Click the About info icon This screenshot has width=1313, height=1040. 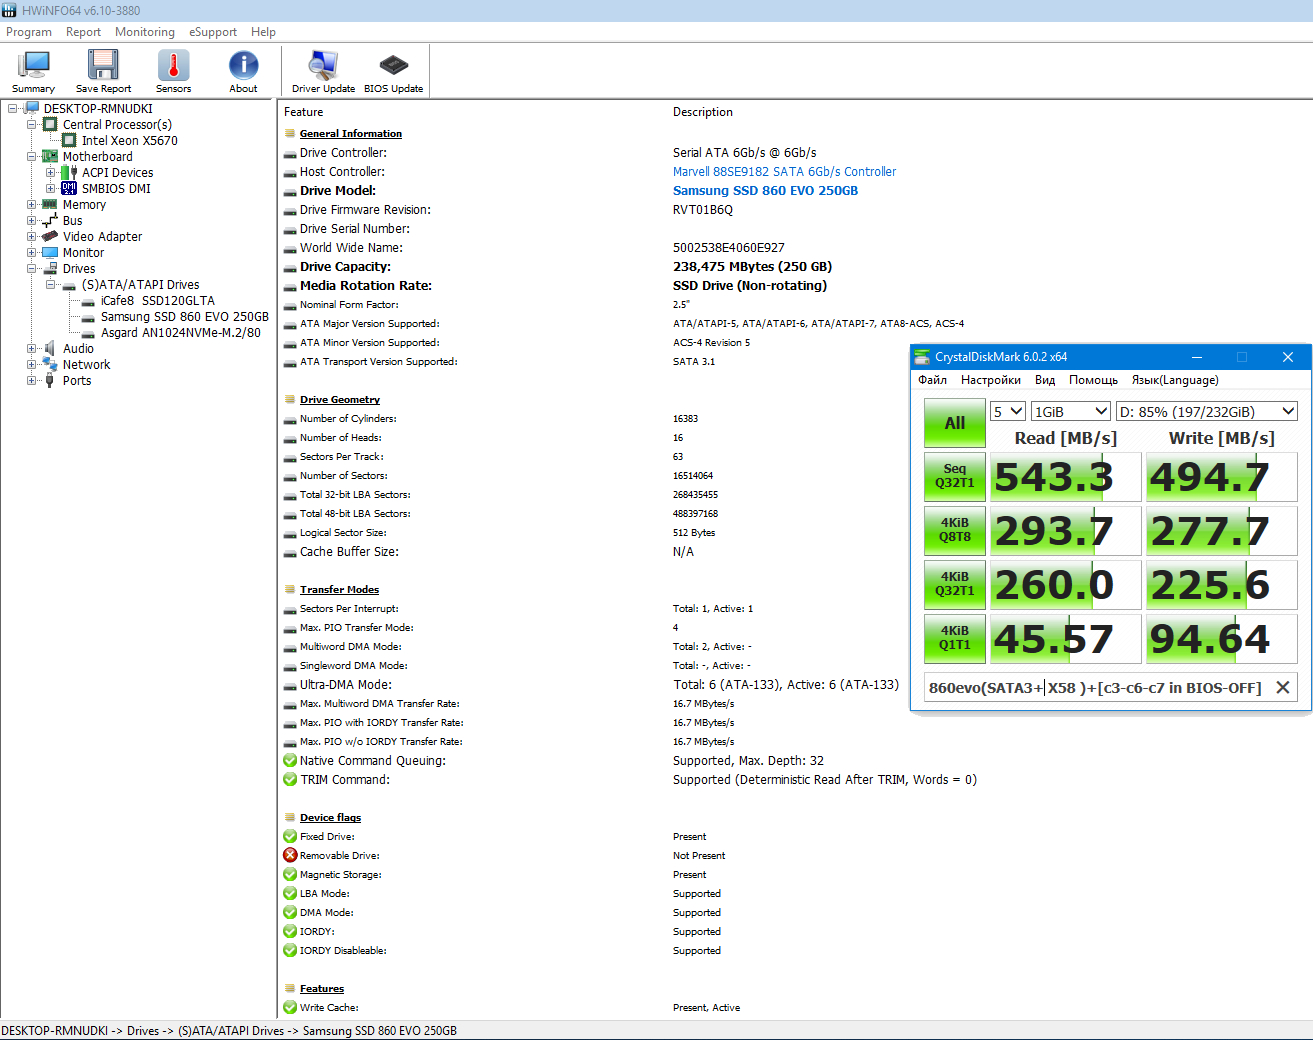(x=243, y=71)
